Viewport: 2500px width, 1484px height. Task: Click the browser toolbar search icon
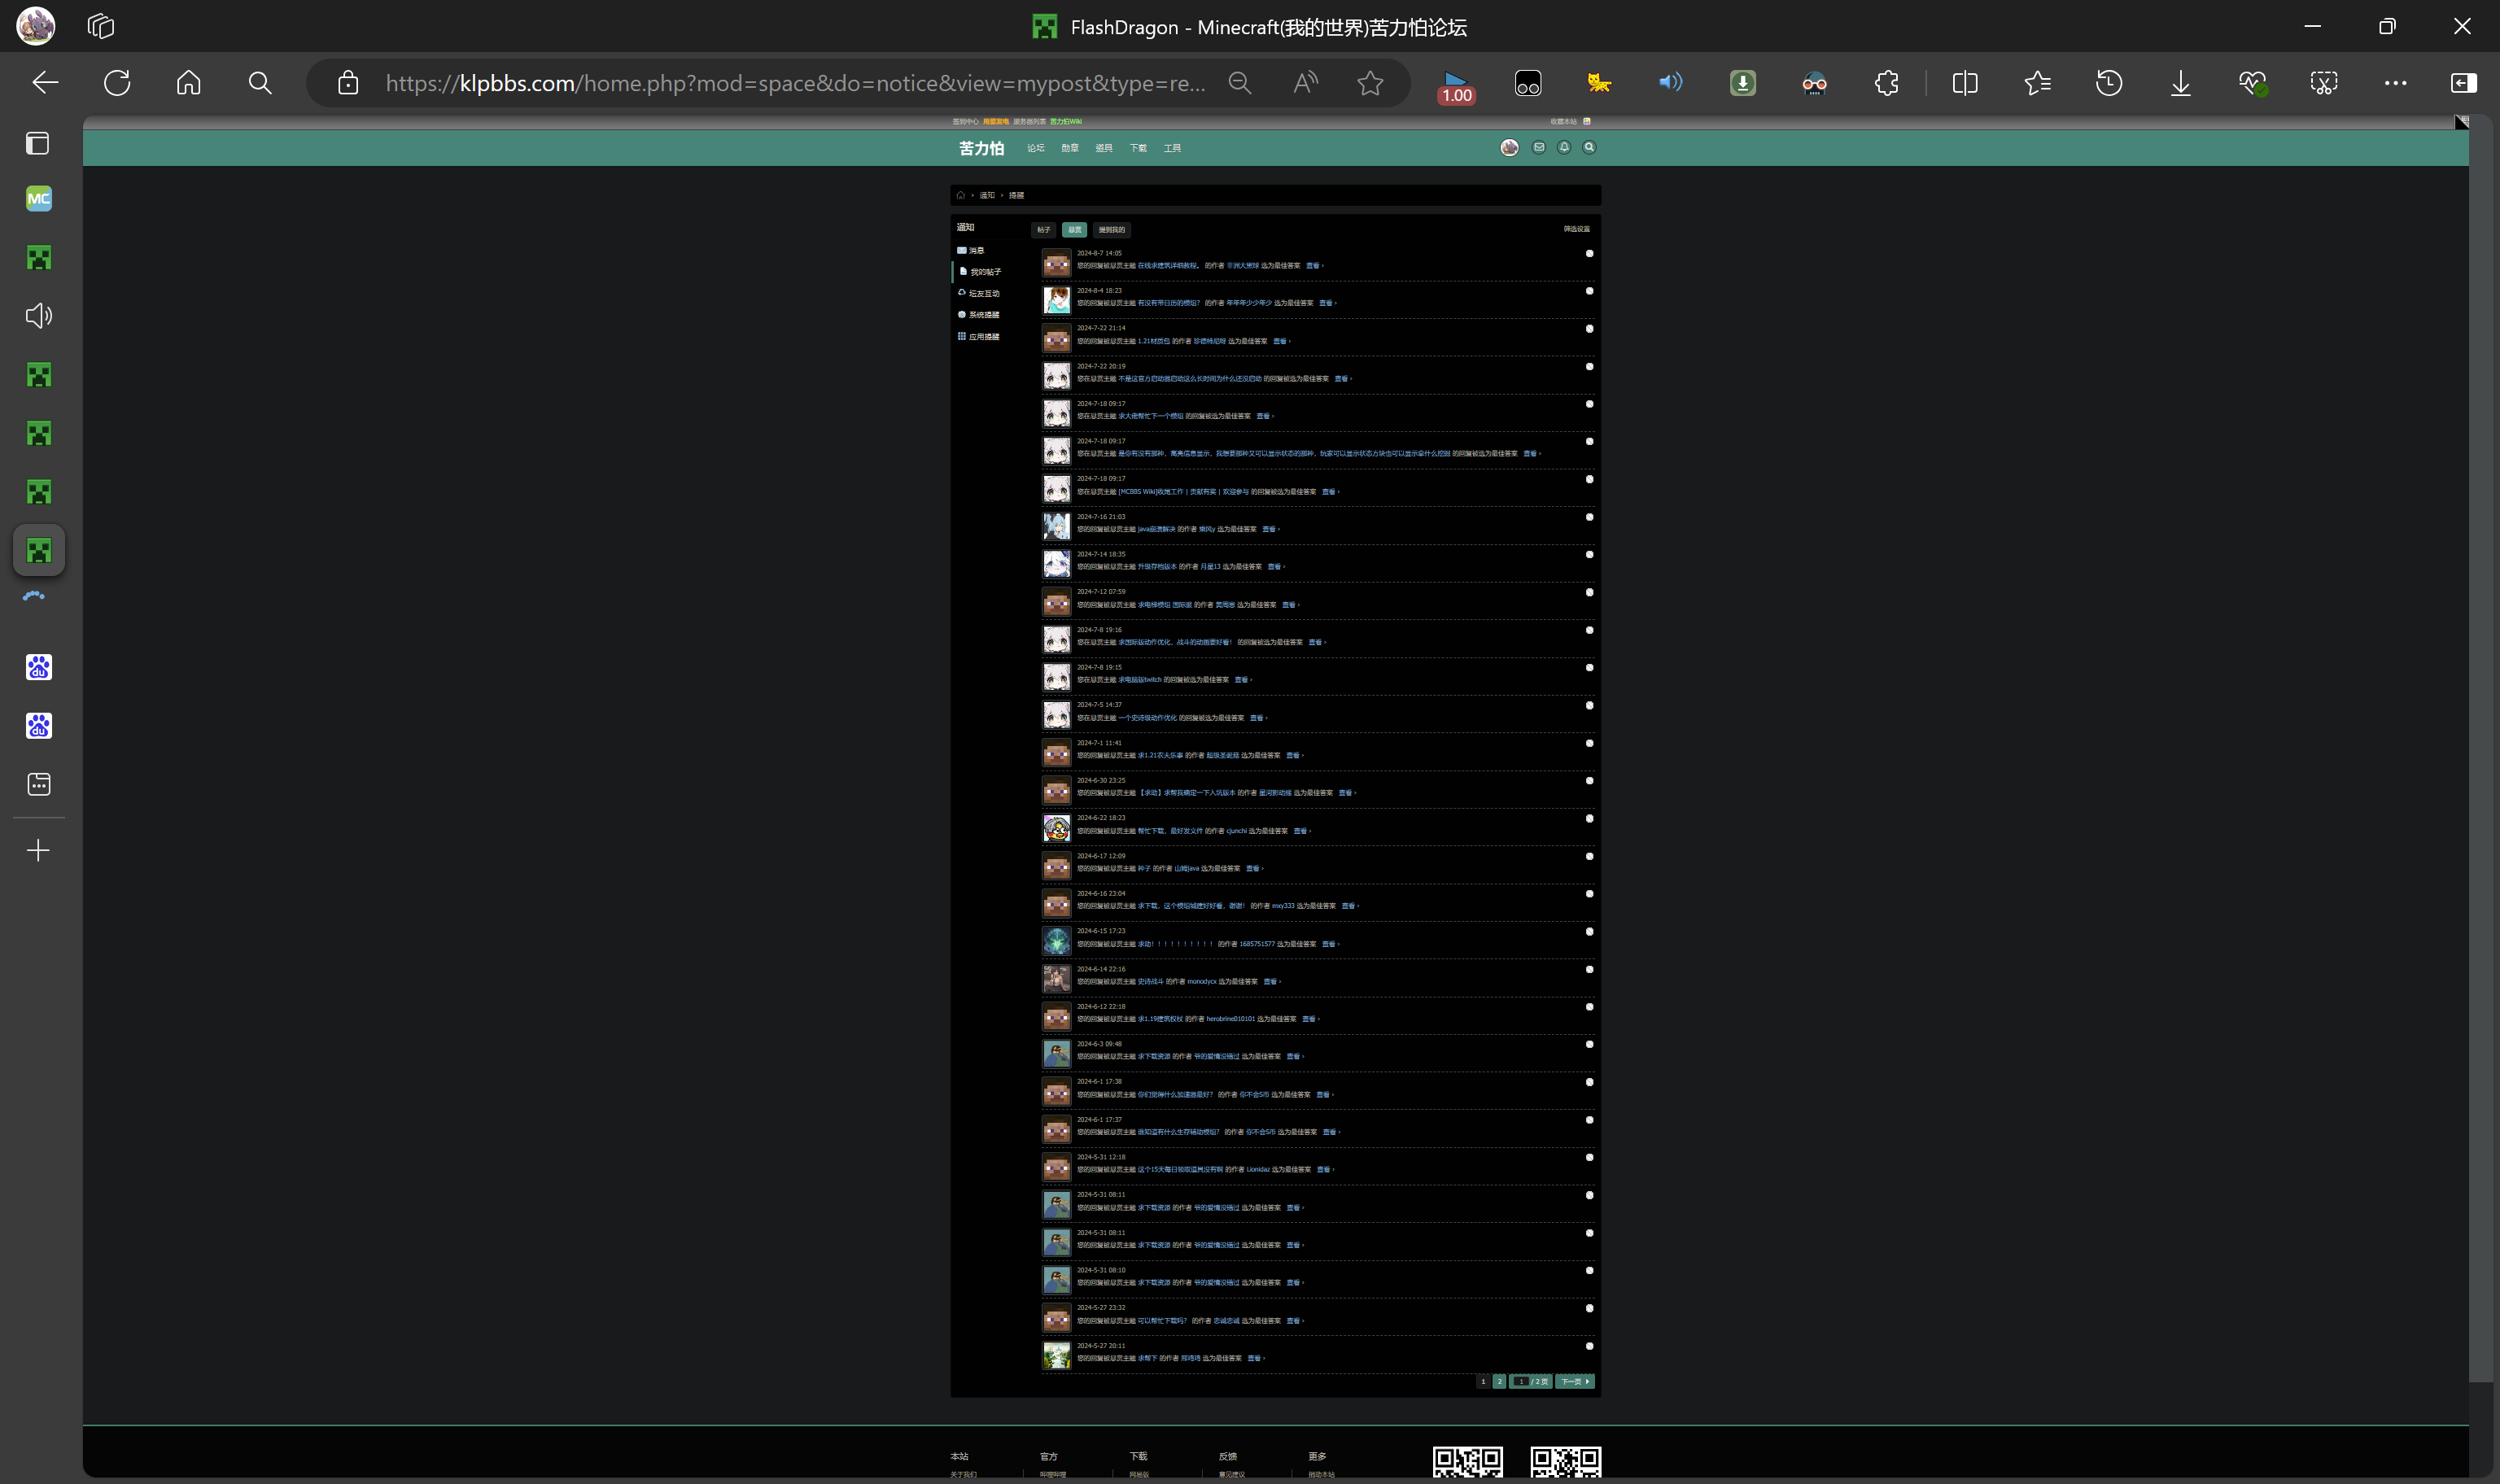pos(260,83)
